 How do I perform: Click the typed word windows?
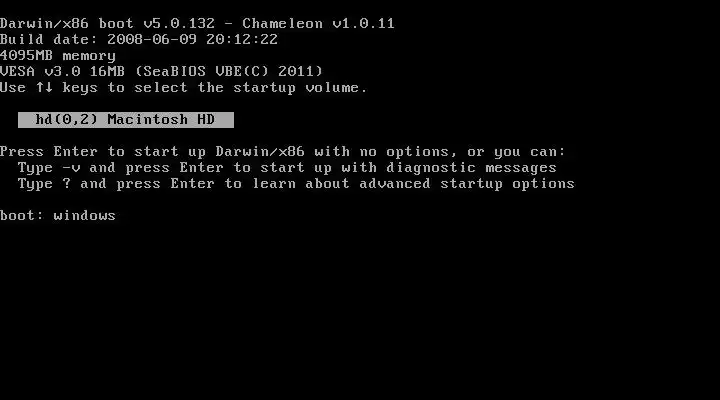(84, 215)
